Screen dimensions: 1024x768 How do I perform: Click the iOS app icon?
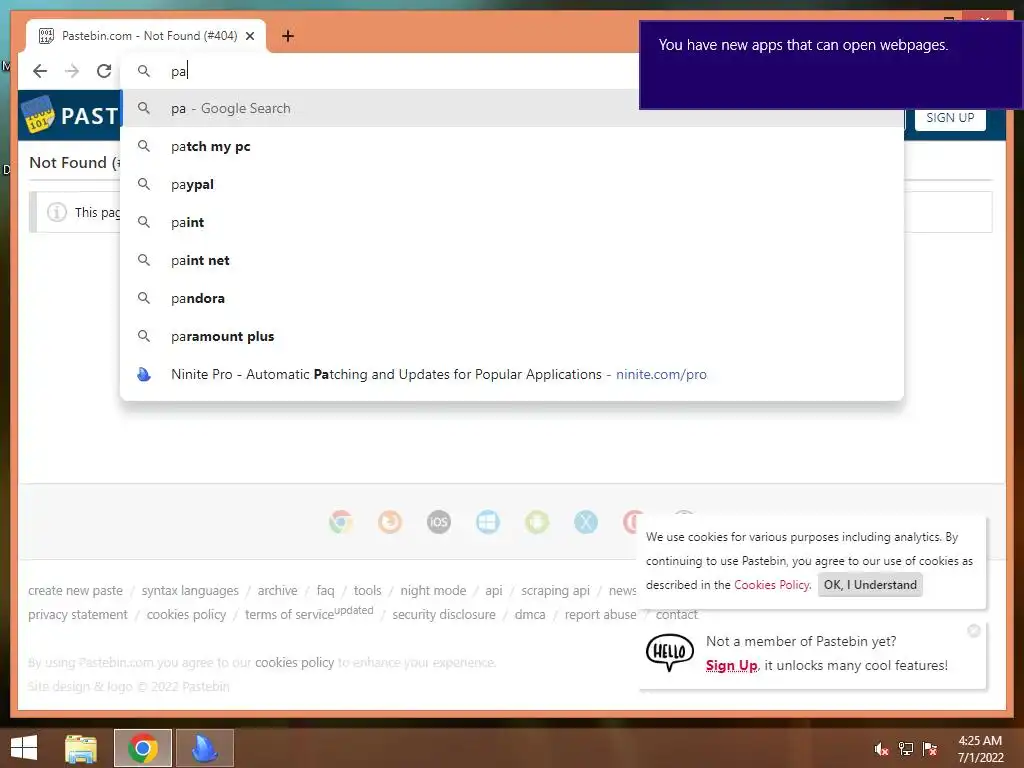[x=439, y=522]
